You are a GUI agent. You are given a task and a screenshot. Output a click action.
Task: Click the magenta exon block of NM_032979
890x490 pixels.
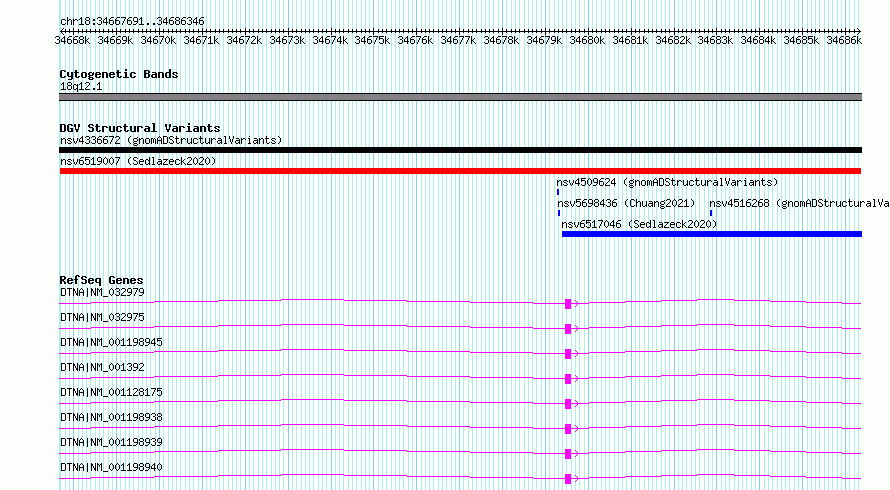pos(568,304)
